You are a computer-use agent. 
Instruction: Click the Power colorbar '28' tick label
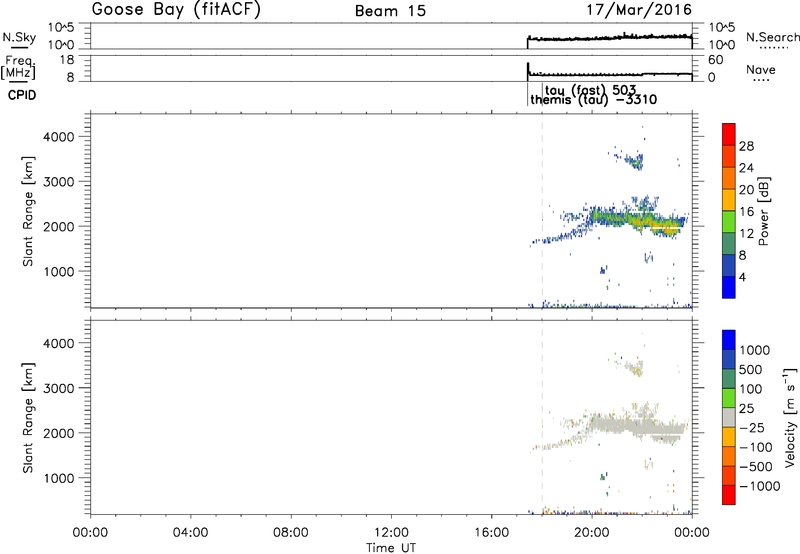point(746,146)
